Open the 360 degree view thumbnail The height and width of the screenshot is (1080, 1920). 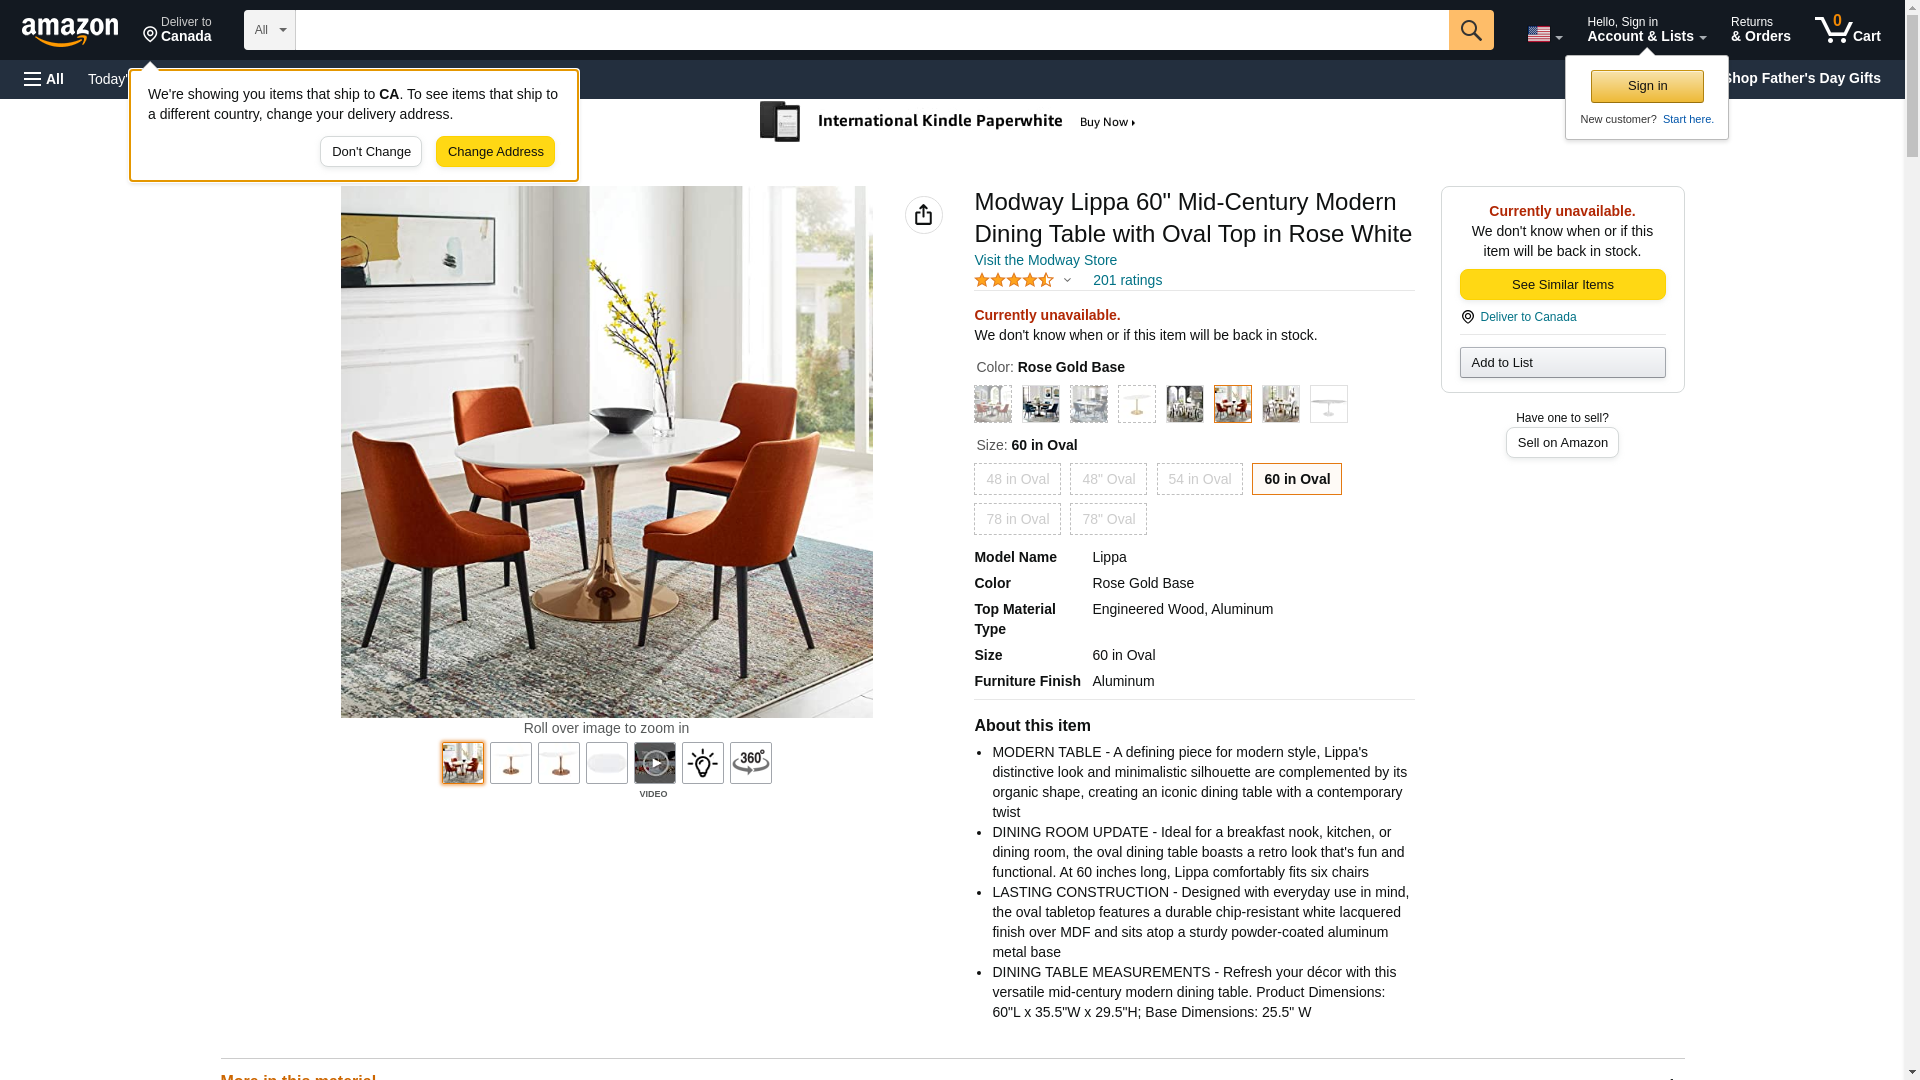pyautogui.click(x=750, y=763)
